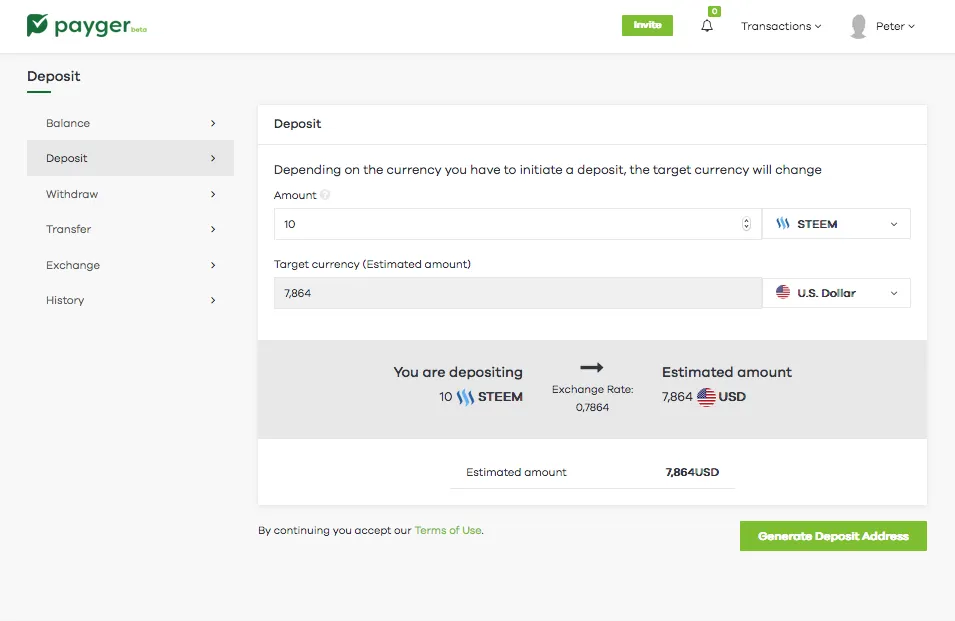This screenshot has height=621, width=955.
Task: Open the Peter account menu
Action: point(895,26)
